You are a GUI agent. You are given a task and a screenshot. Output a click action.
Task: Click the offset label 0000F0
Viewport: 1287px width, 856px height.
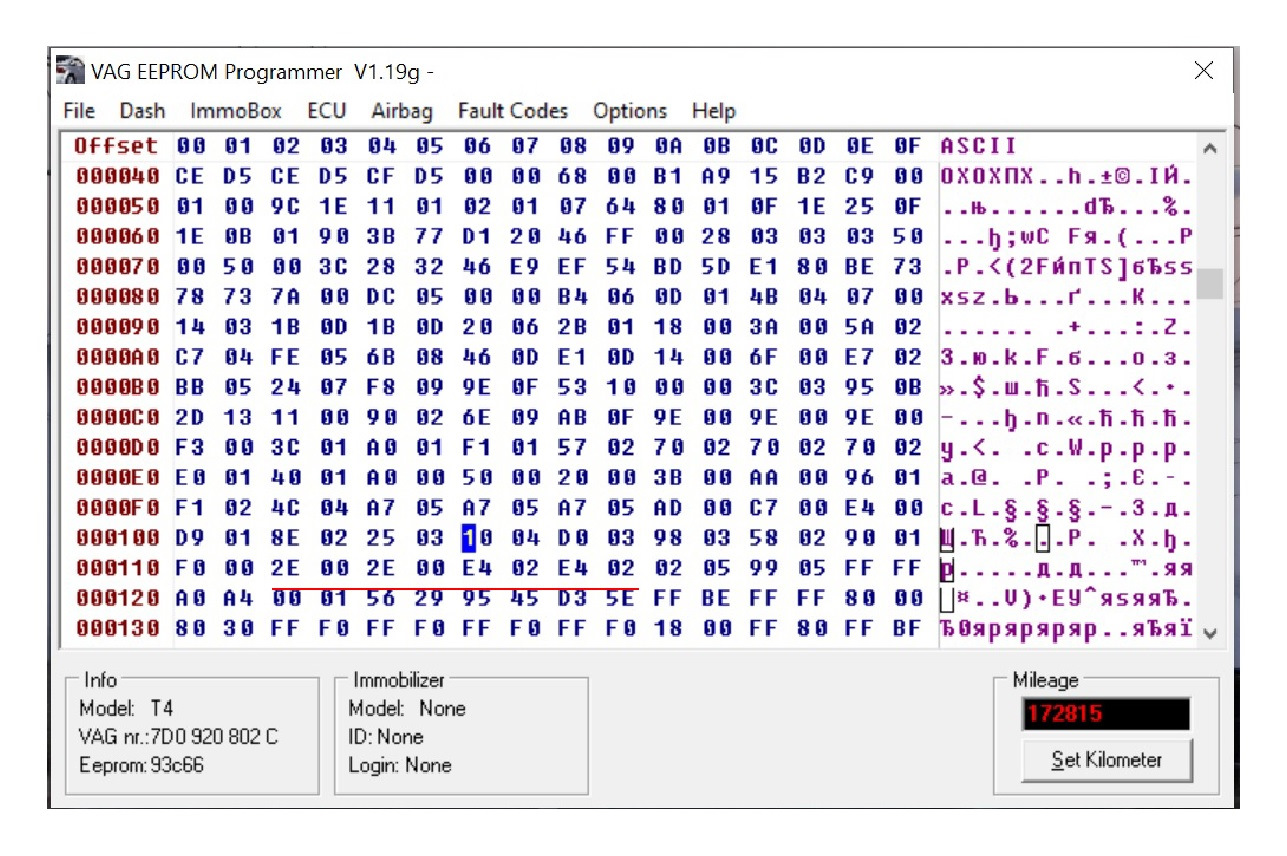click(x=118, y=507)
